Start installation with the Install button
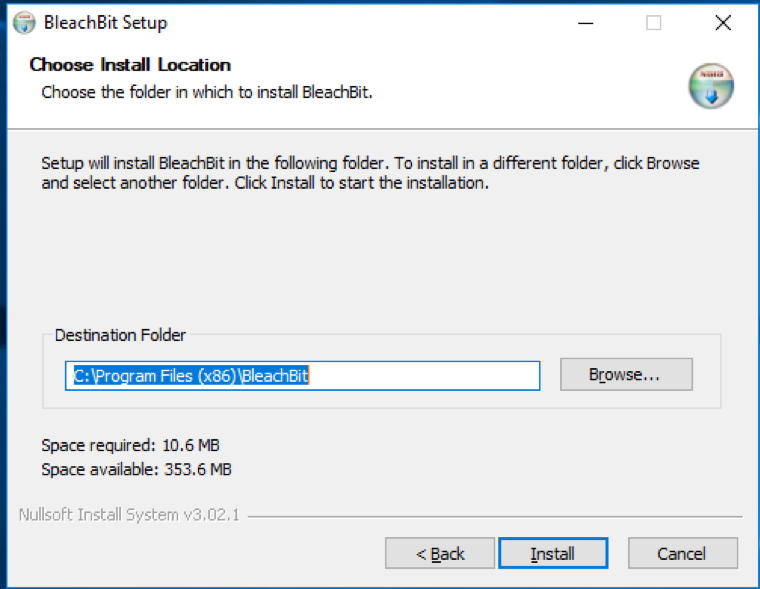Image resolution: width=760 pixels, height=589 pixels. point(552,553)
